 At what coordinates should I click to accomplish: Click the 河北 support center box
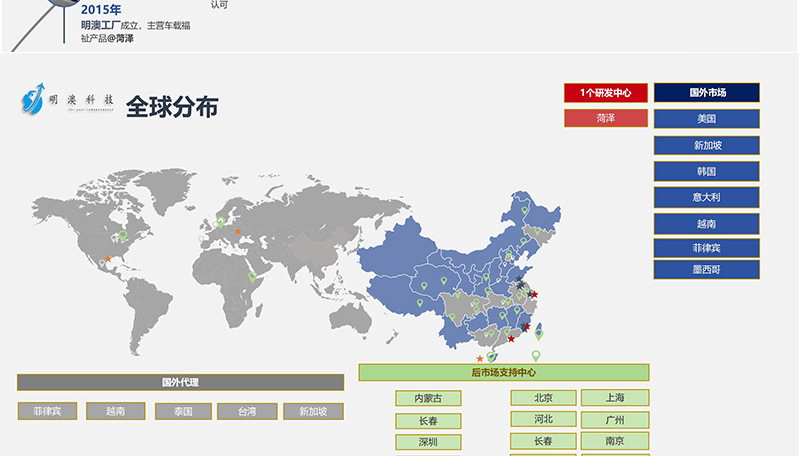[x=543, y=419]
